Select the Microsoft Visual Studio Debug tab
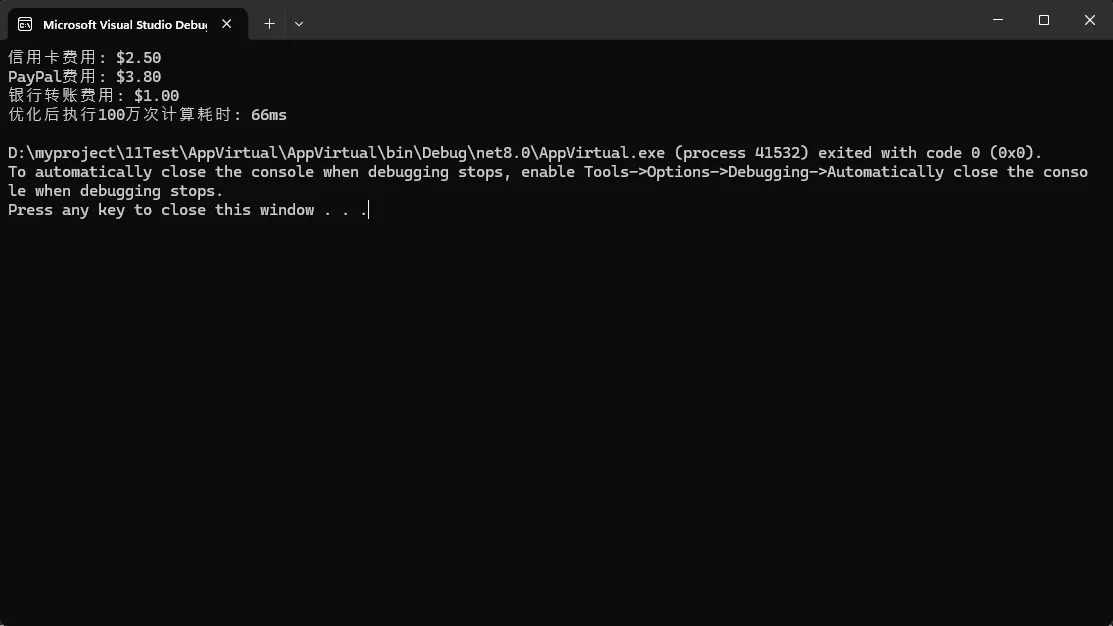This screenshot has width=1113, height=626. pos(124,24)
